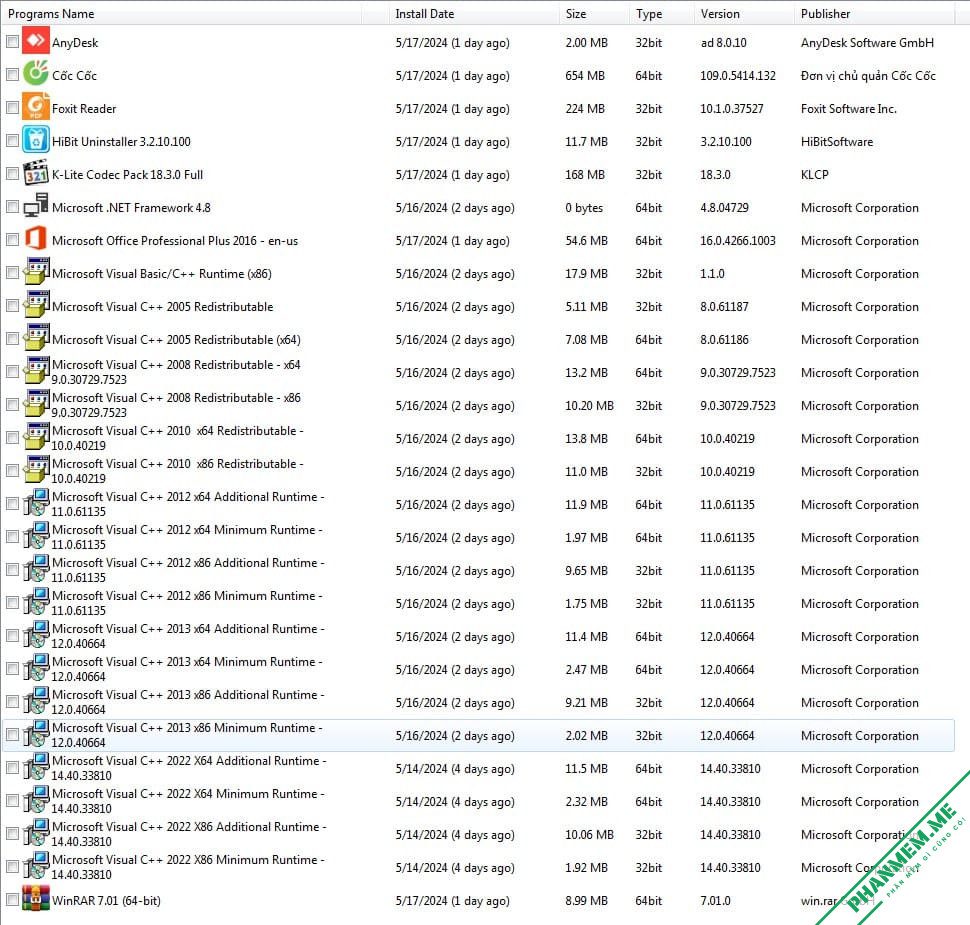Image resolution: width=970 pixels, height=925 pixels.
Task: Click the Visual C++ 2012 x86 Additional Runtime icon
Action: 36,569
